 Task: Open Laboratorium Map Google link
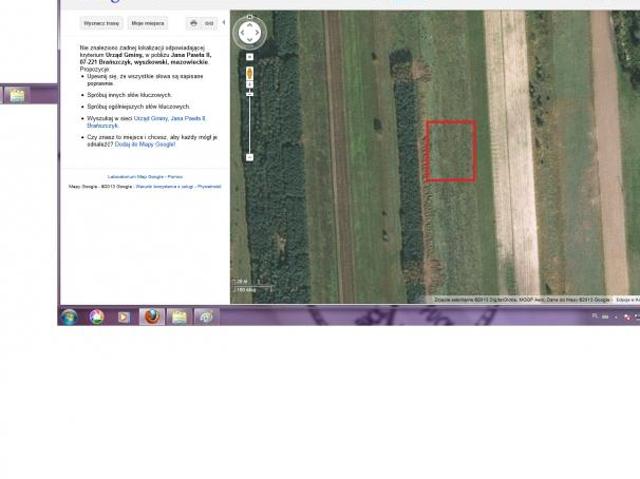136,177
